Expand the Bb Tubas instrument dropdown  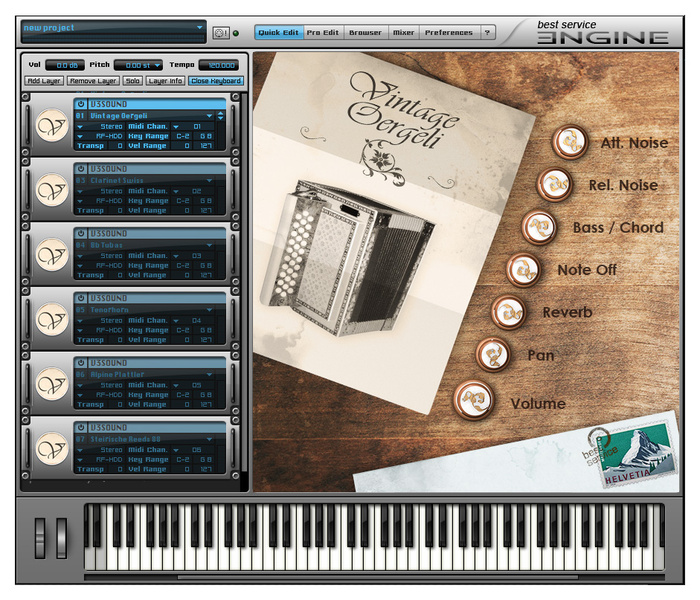[209, 245]
